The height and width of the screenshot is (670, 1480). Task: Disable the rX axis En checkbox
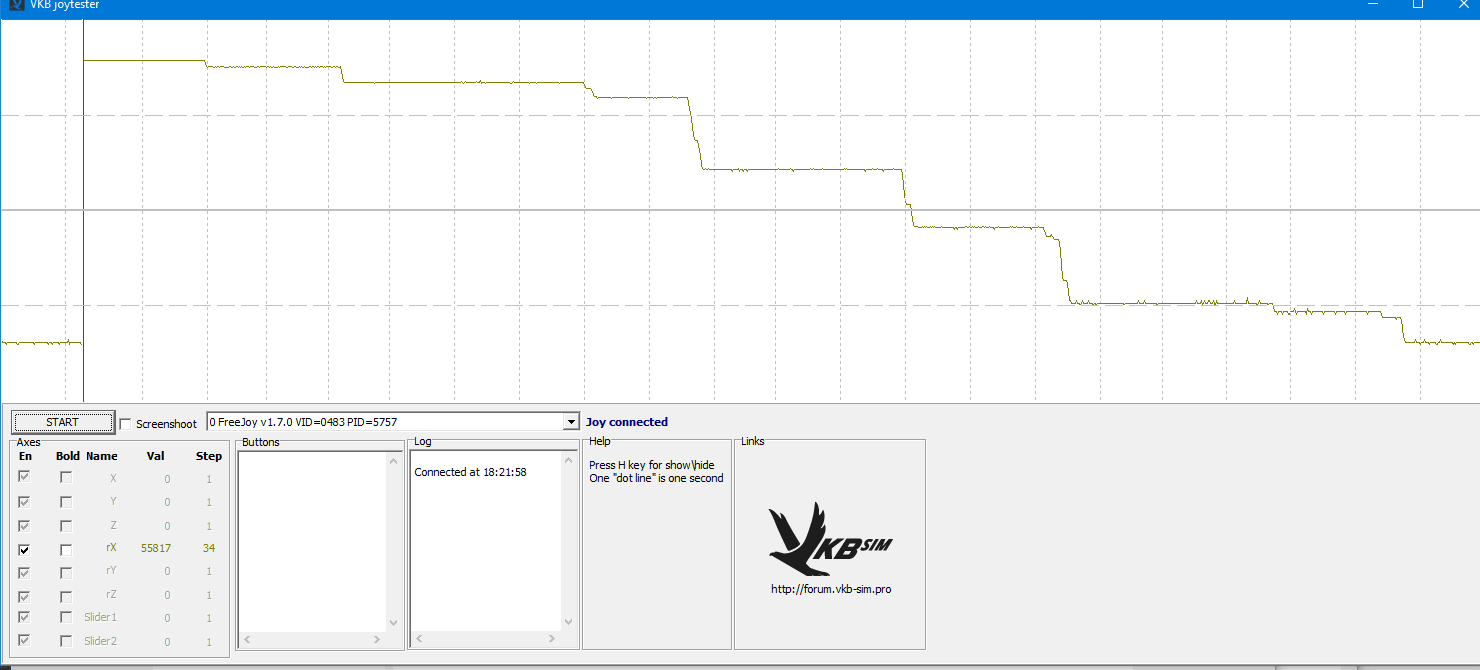click(x=24, y=549)
